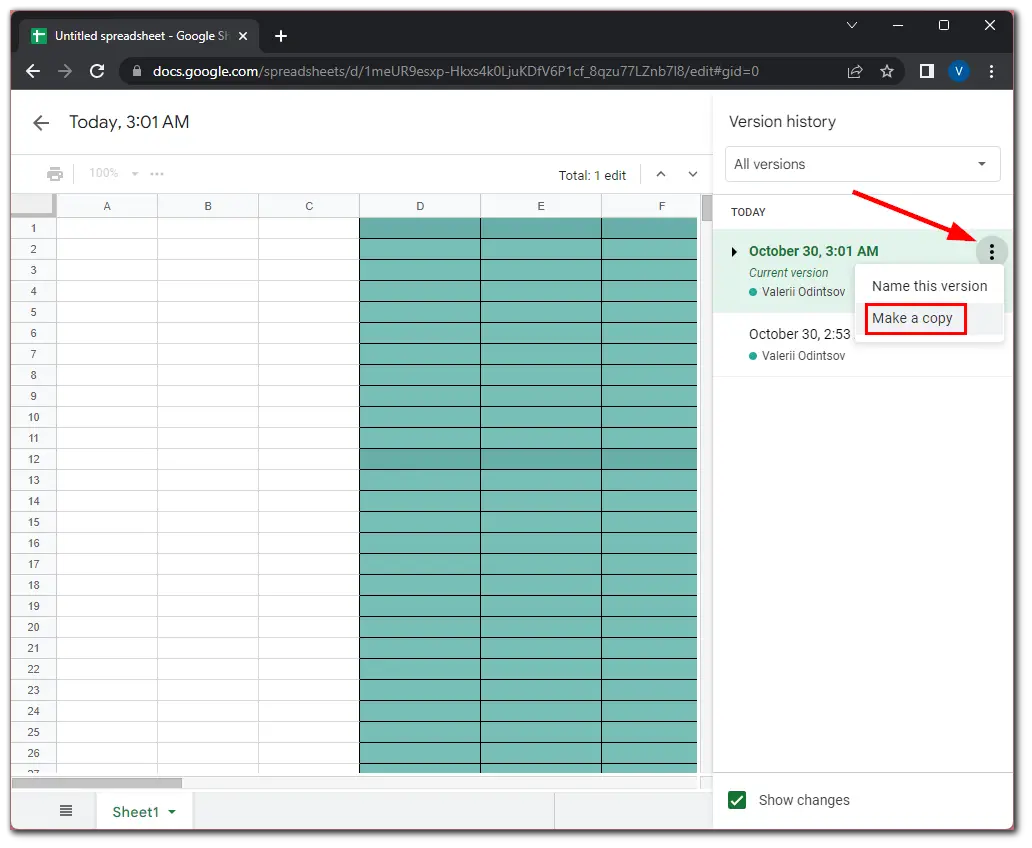Image resolution: width=1032 pixels, height=848 pixels.
Task: Click the Current version label
Action: 788,273
